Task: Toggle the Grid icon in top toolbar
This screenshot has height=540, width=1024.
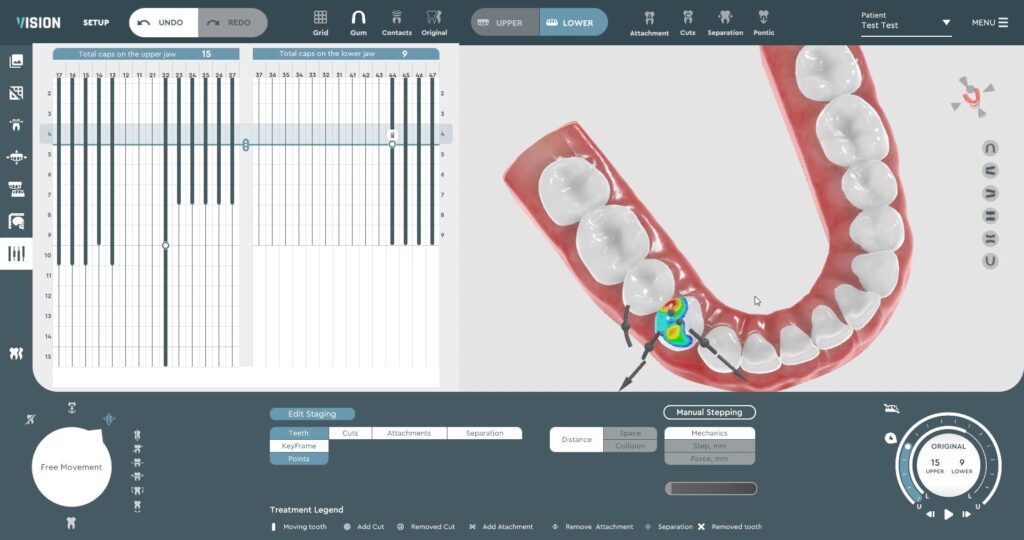Action: pos(320,22)
